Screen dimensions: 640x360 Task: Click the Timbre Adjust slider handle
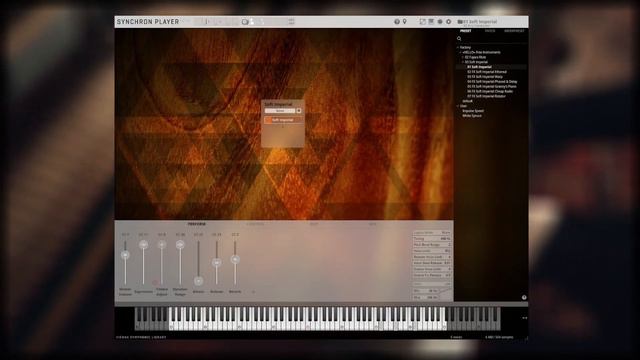click(162, 244)
